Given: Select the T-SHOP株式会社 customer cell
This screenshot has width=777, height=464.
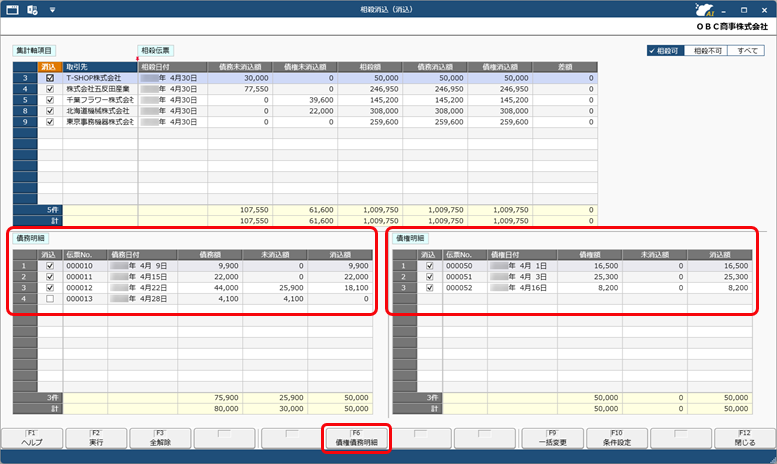Looking at the screenshot, I should [x=100, y=78].
